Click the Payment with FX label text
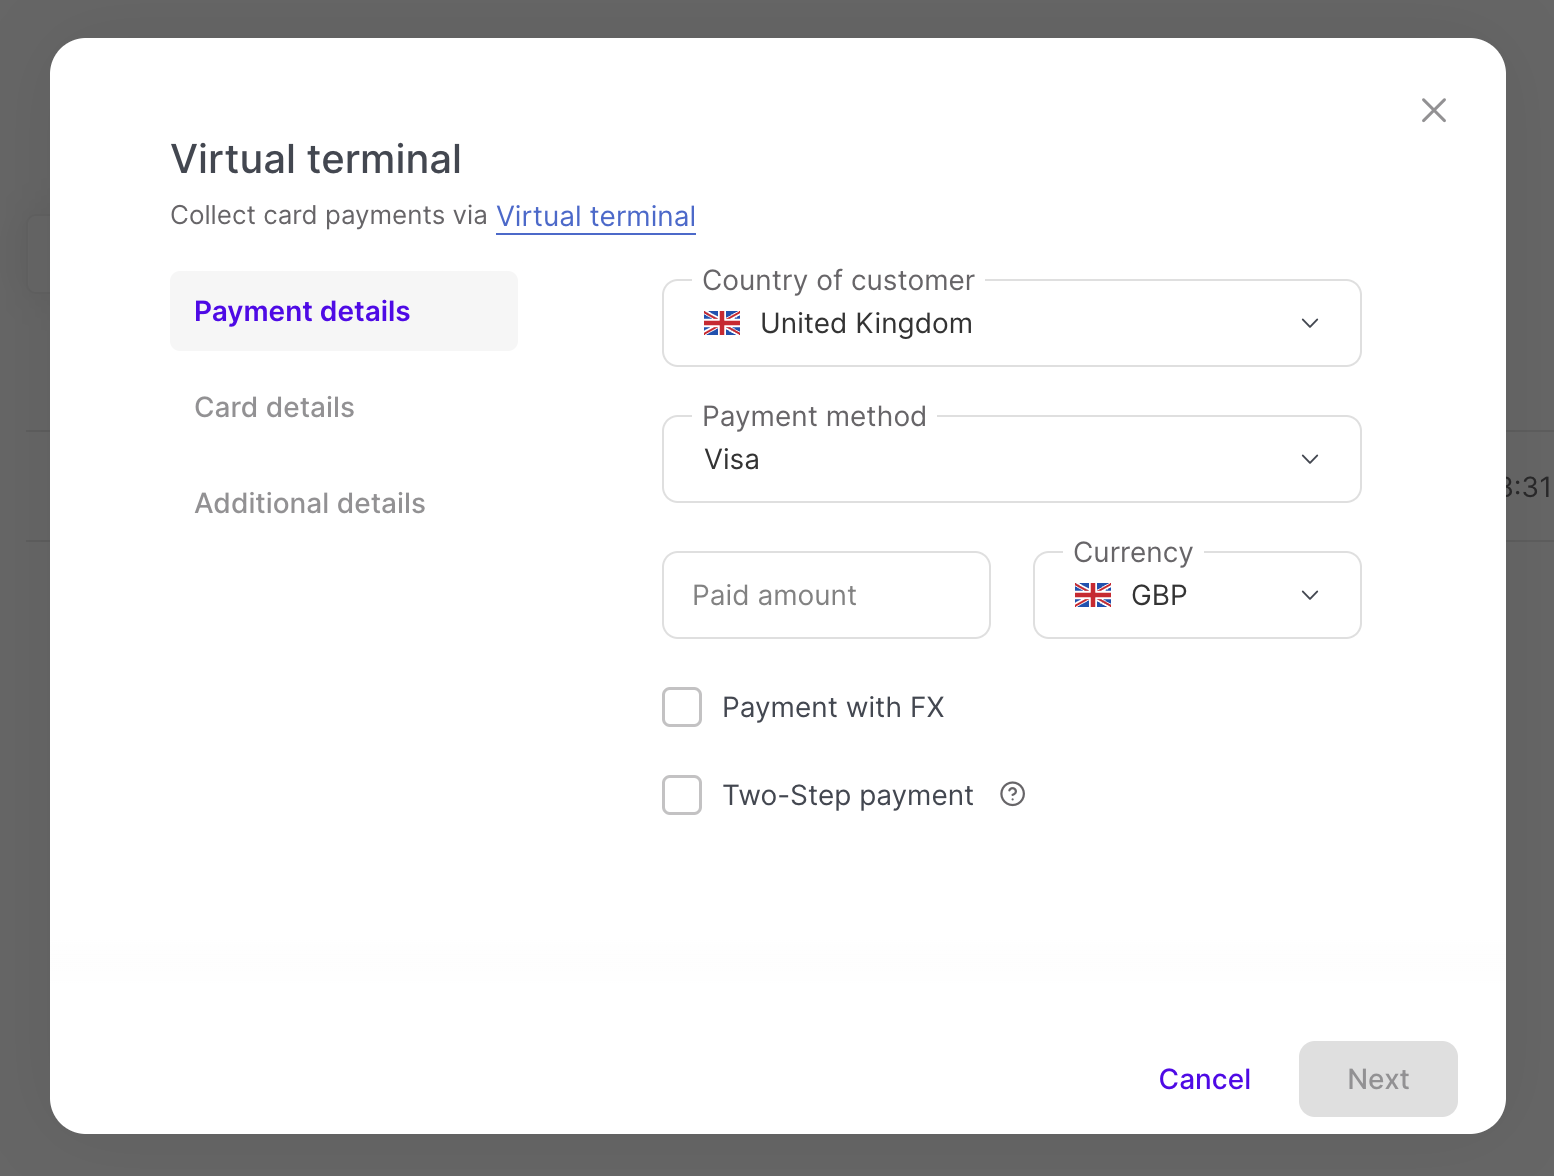Screen dimensions: 1554x1176 [x=832, y=707]
